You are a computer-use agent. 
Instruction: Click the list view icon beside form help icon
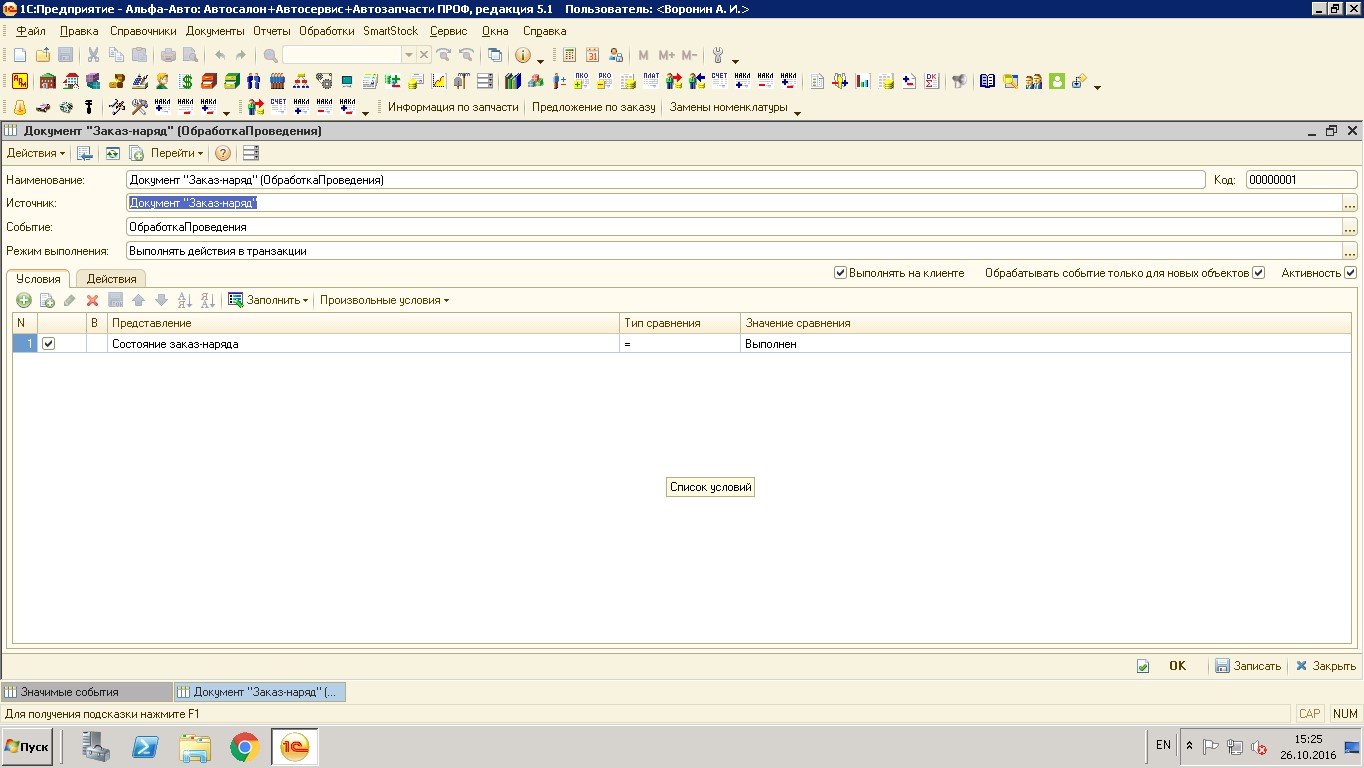(250, 153)
